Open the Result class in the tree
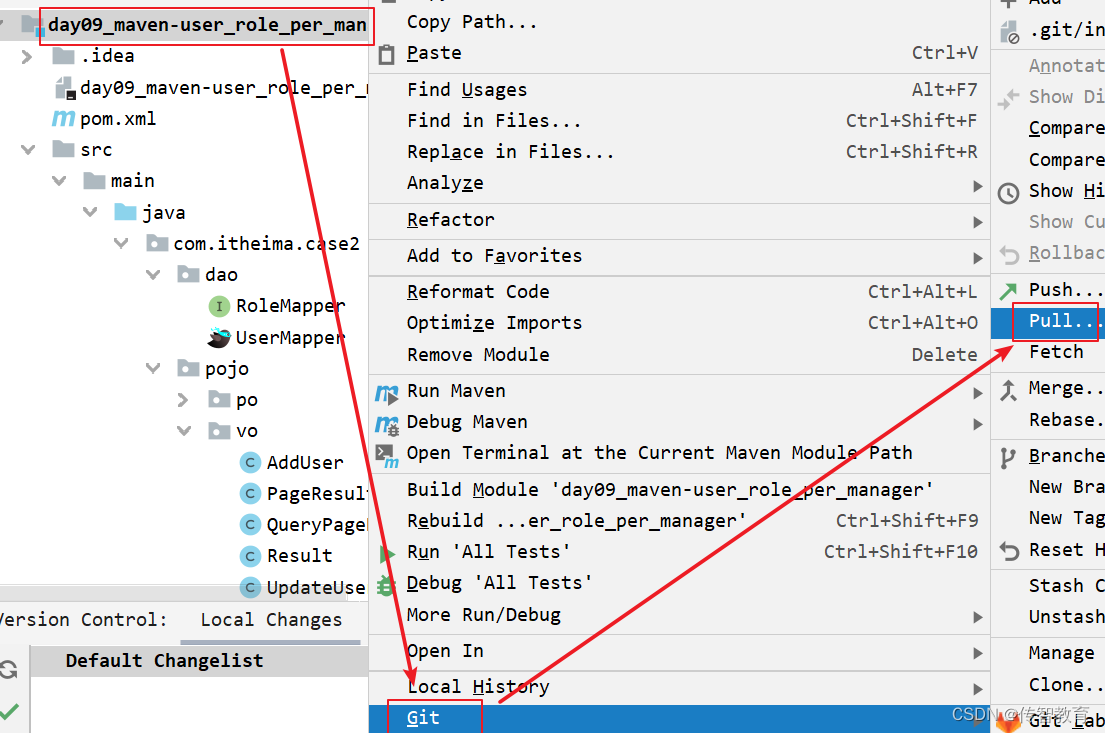 299,556
